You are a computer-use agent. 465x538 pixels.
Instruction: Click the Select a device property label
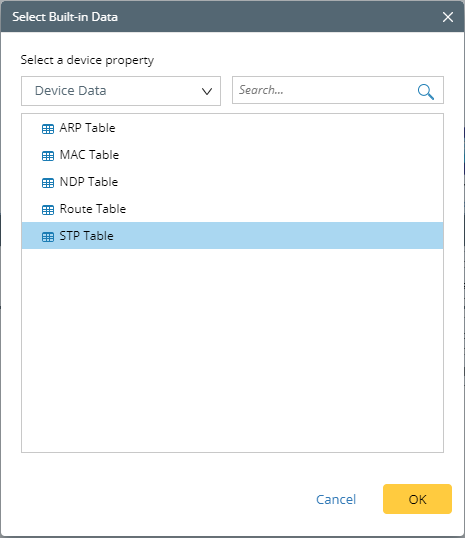87,60
